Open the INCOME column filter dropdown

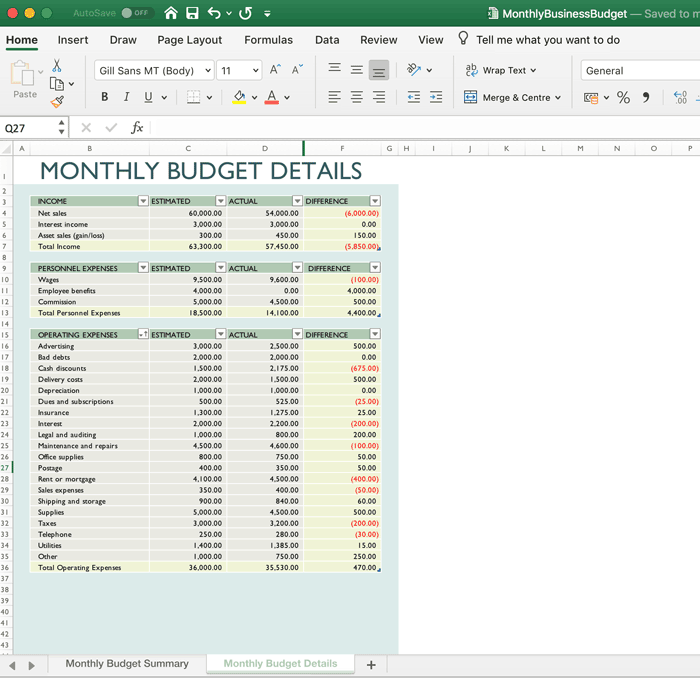[143, 201]
